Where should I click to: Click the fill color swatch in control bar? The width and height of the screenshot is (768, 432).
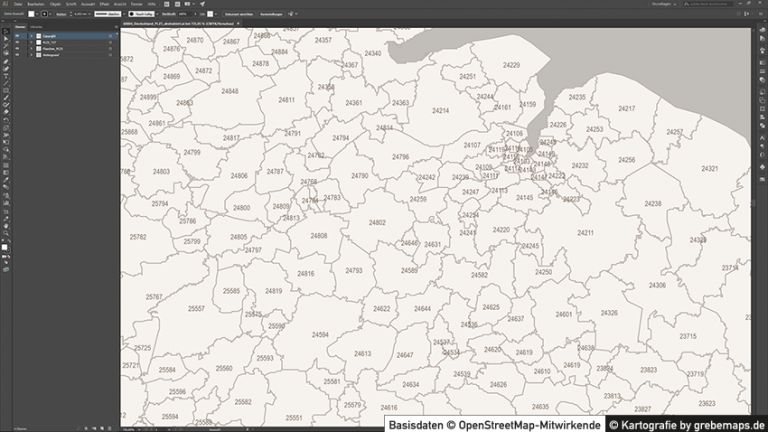[32, 14]
